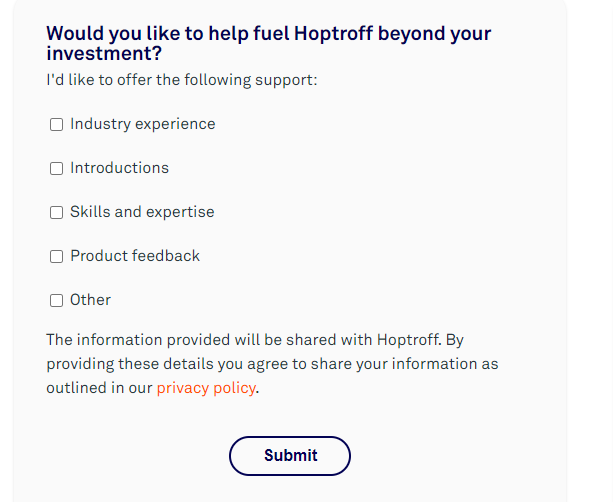Click the 'outlined in our' disclaimer text
This screenshot has height=502, width=613.
(x=99, y=388)
